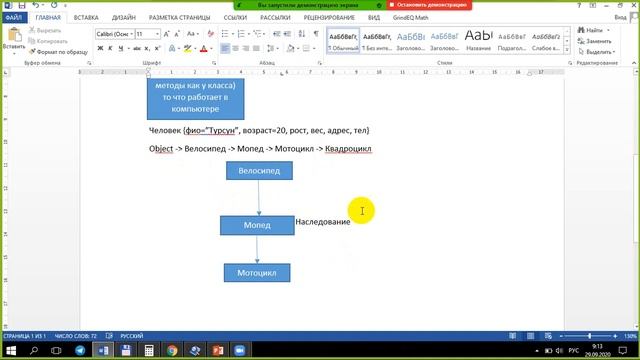Open the ФАЙЛ menu
Screen dimensions: 640x360
[14, 18]
